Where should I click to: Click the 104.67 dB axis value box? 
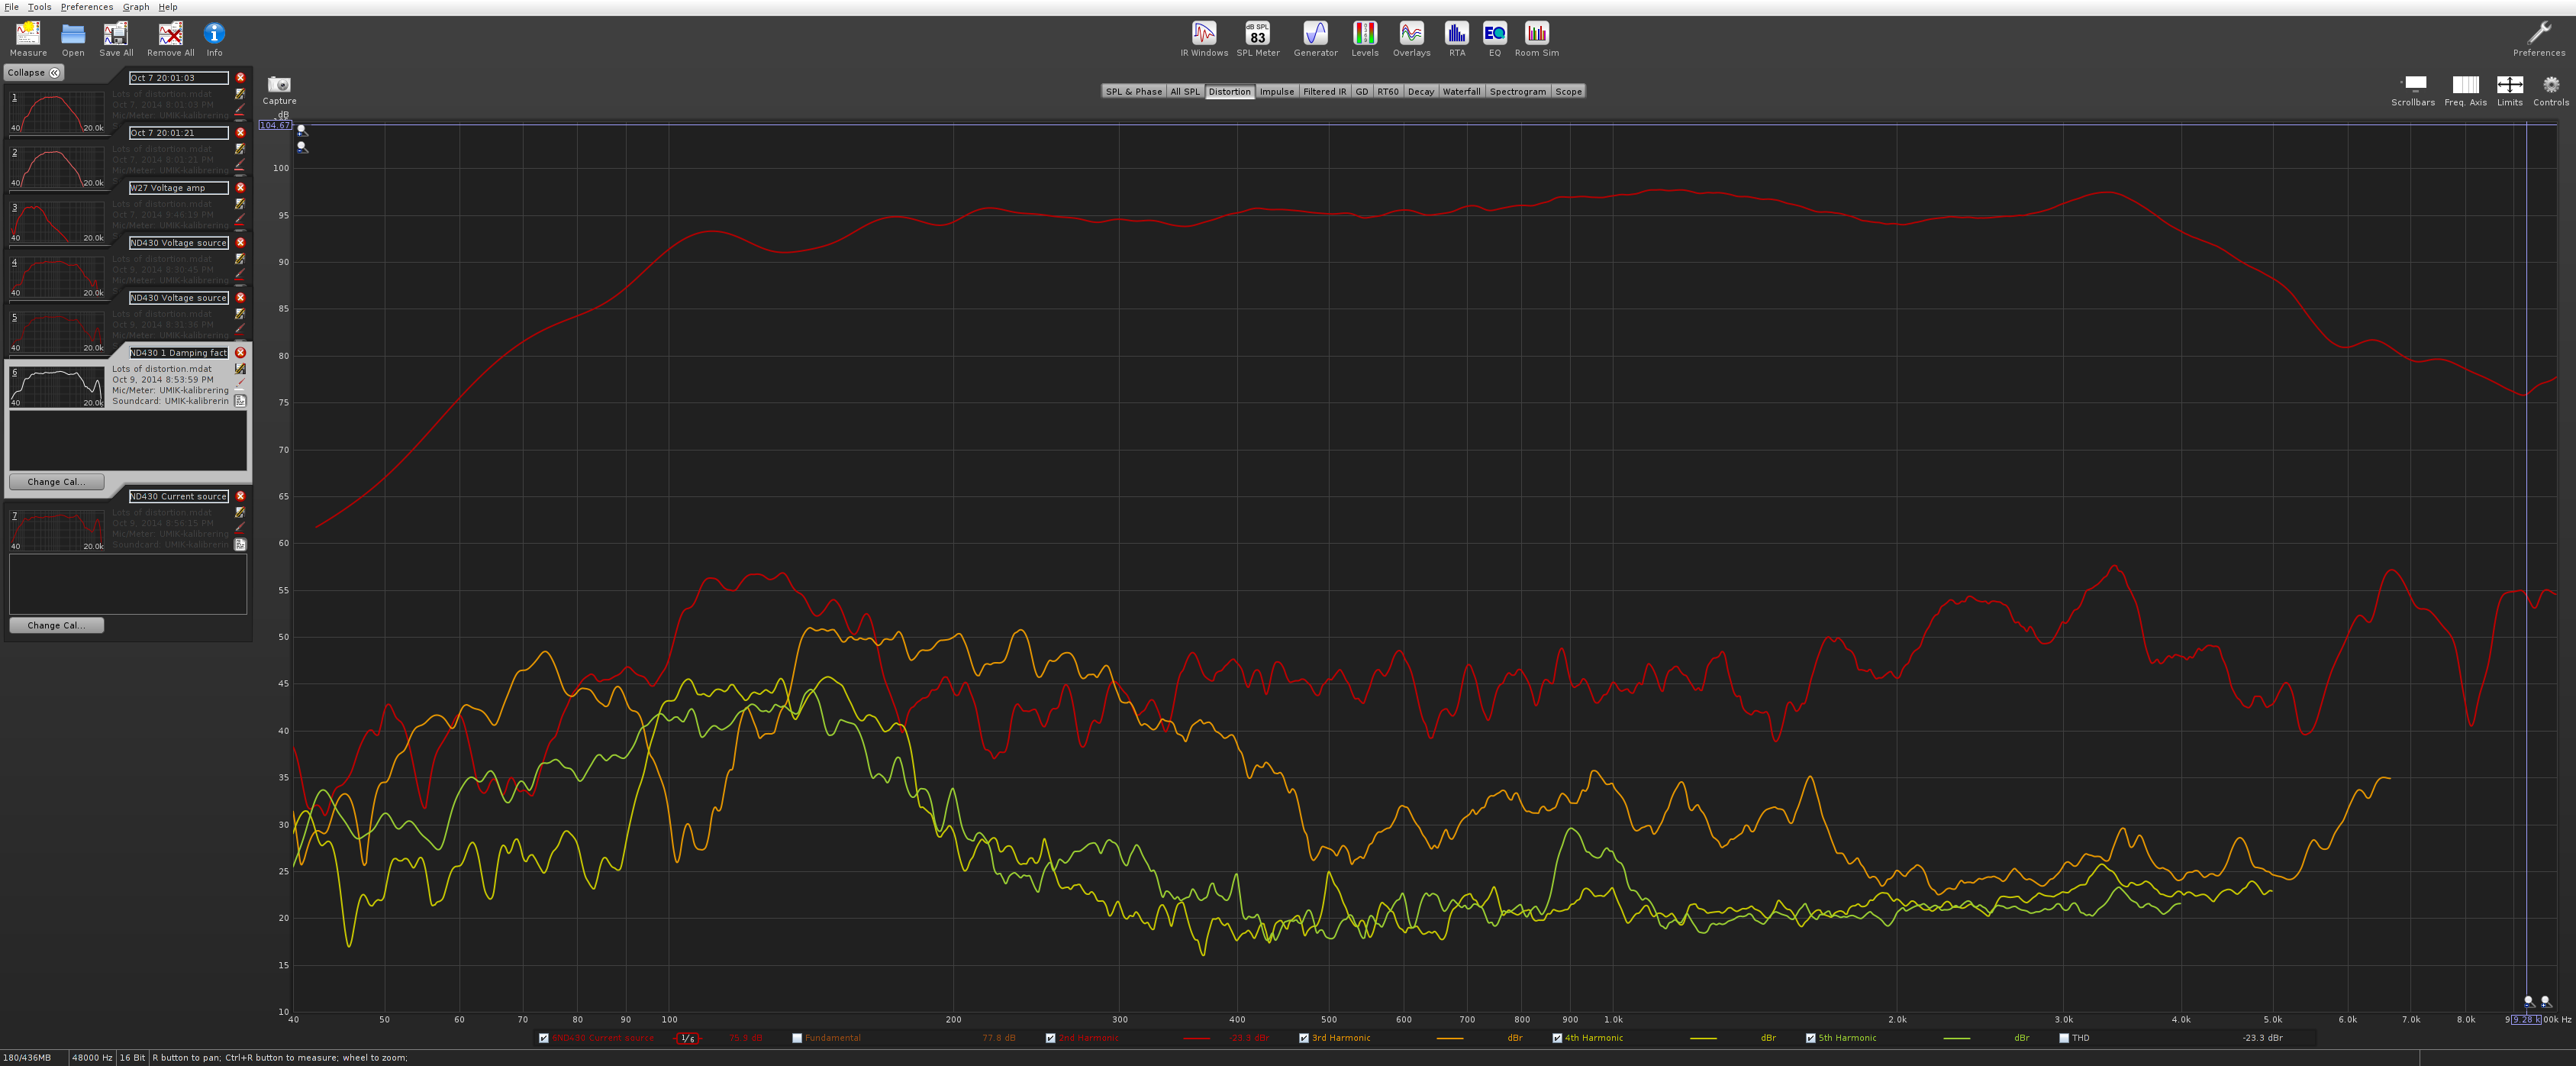coord(275,125)
